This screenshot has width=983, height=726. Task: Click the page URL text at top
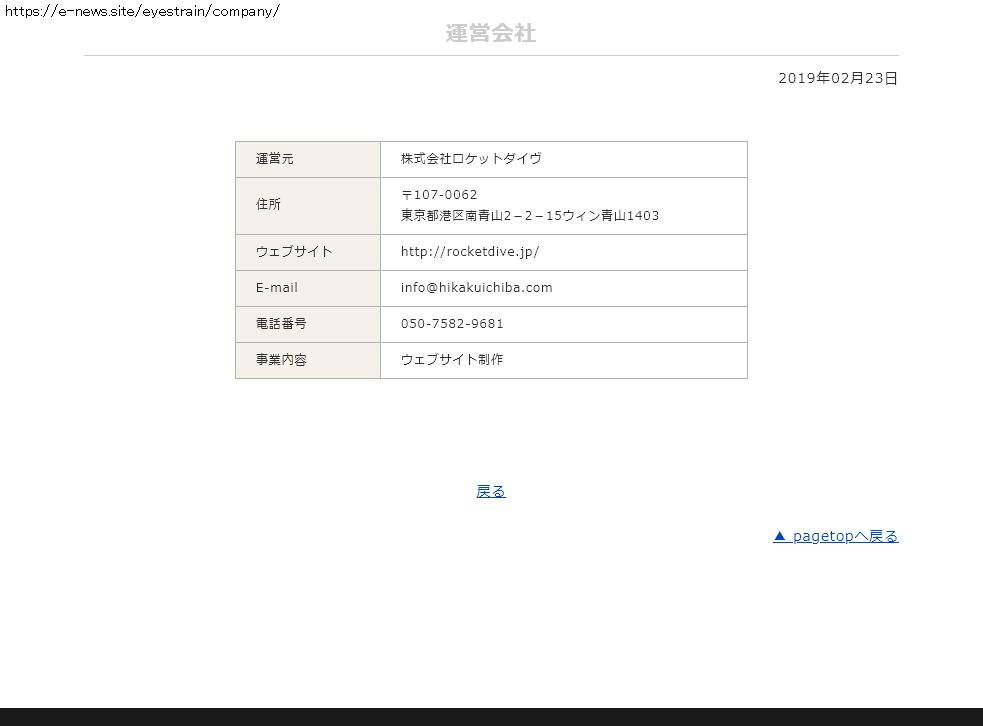click(x=142, y=11)
